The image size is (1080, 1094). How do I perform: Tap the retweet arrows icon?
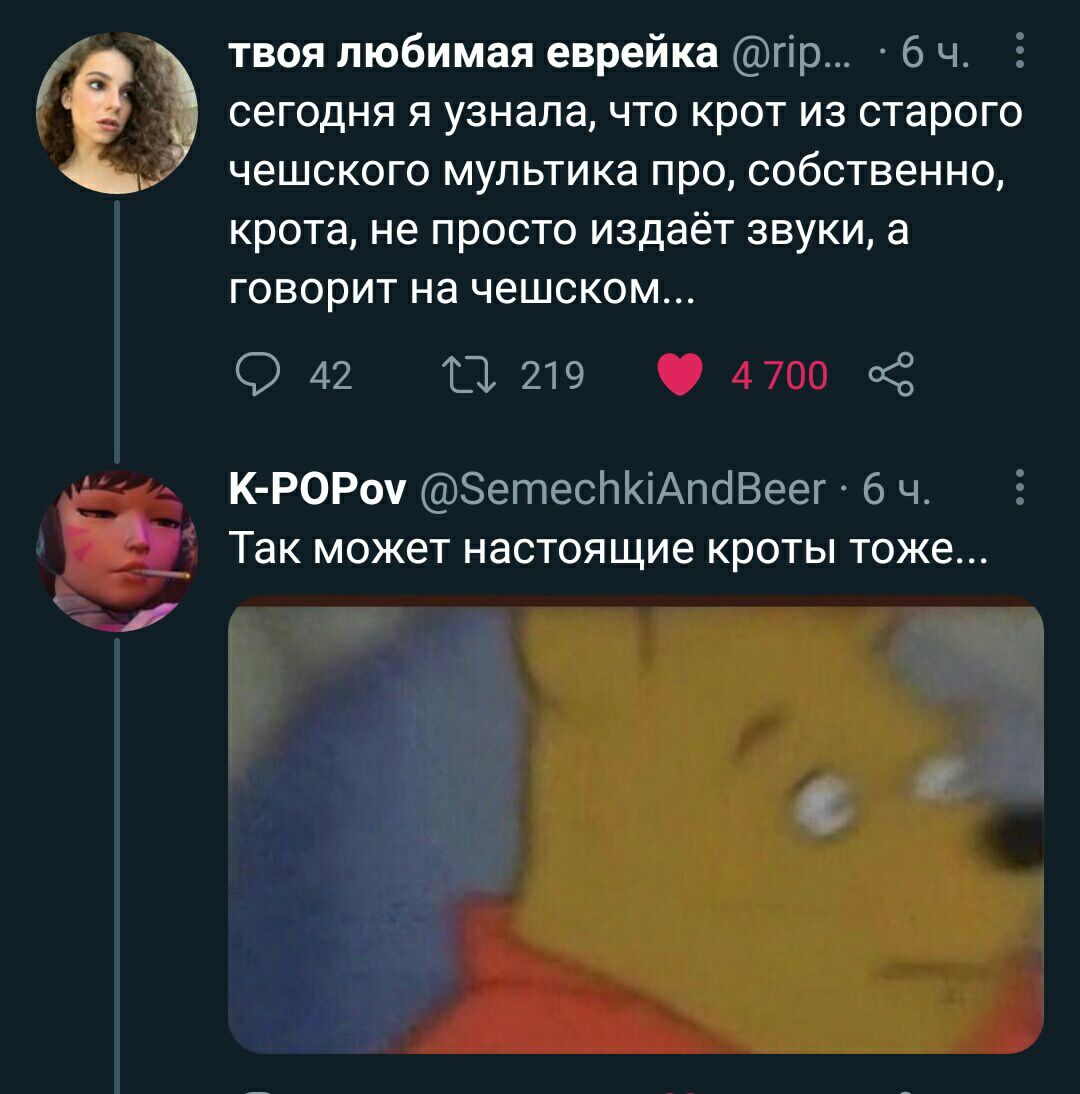point(470,375)
